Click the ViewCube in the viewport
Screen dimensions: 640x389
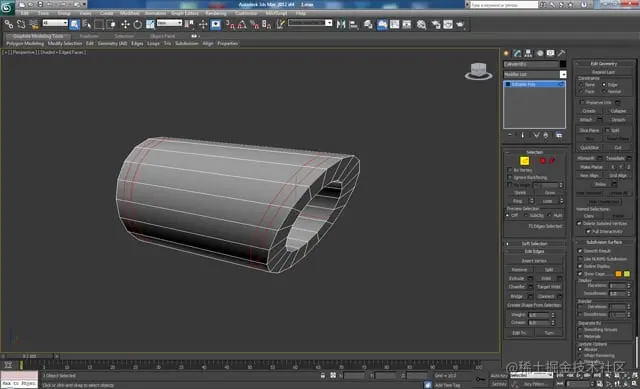(x=478, y=71)
